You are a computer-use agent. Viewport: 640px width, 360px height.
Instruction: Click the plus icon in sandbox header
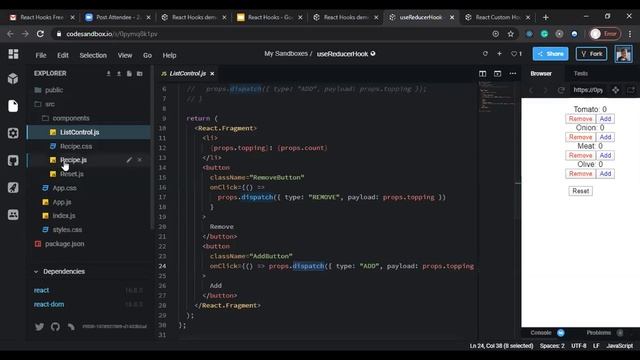click(499, 53)
